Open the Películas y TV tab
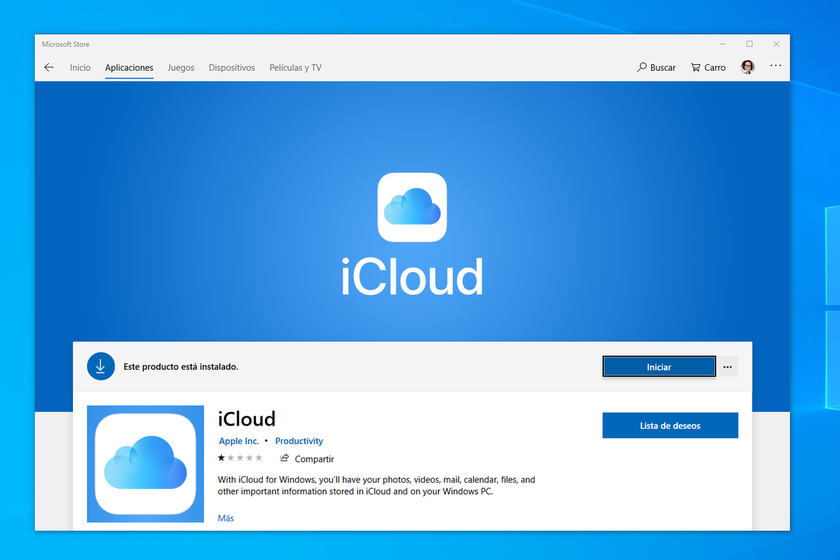The height and width of the screenshot is (560, 840). tap(295, 68)
